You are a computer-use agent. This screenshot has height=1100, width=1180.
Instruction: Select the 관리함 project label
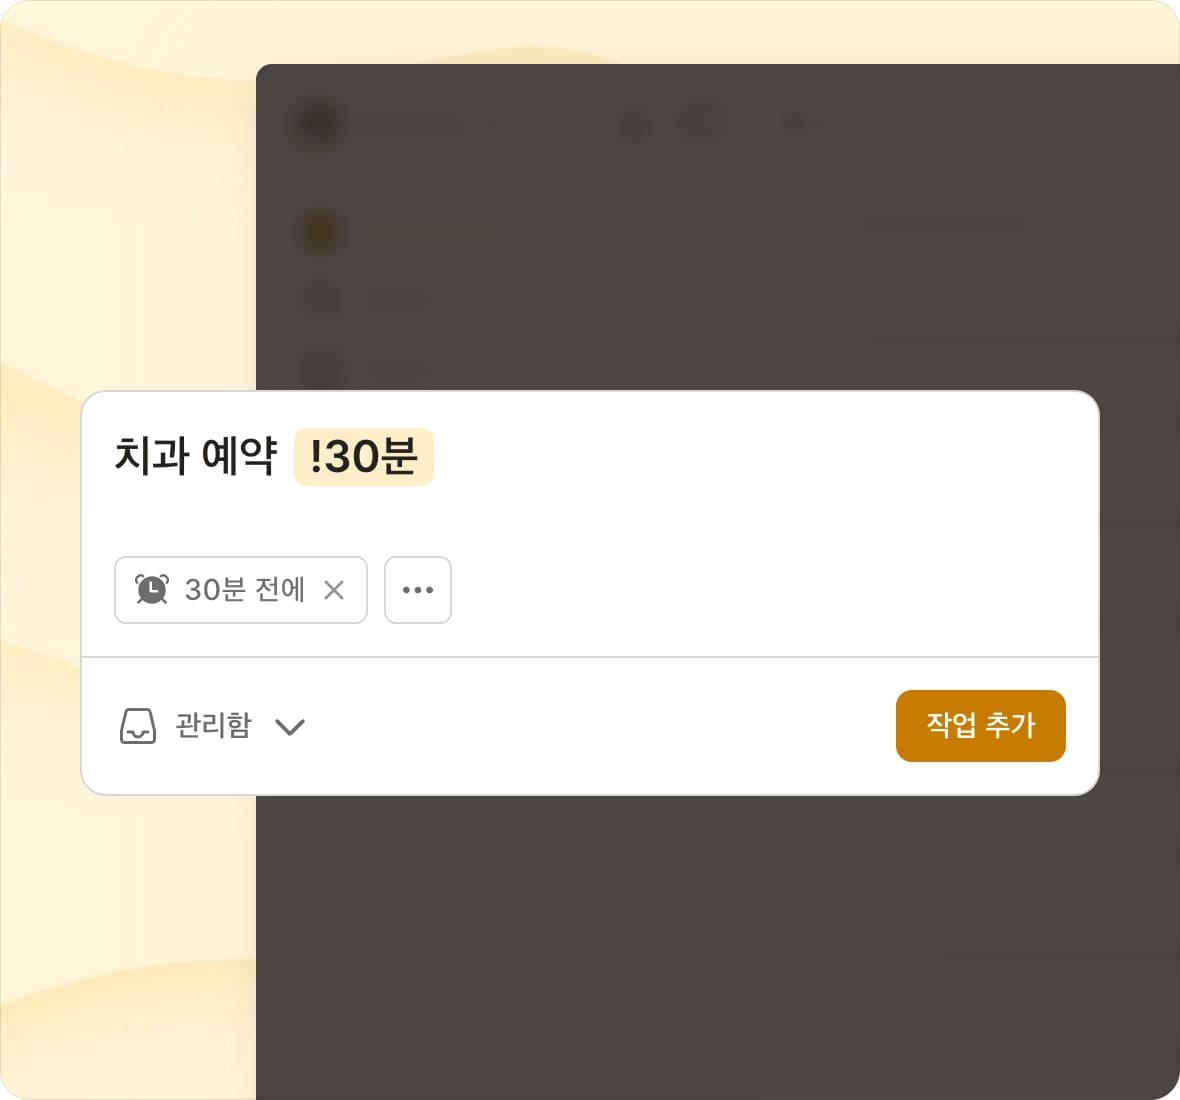[x=213, y=725]
